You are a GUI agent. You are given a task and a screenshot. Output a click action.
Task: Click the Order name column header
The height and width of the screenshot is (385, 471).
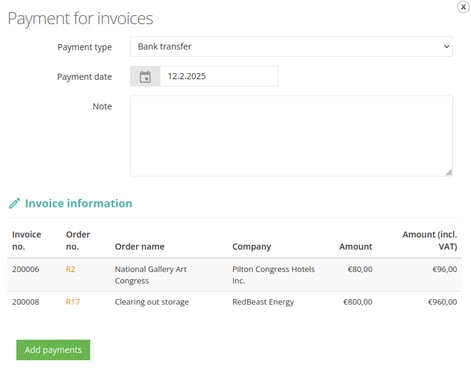[140, 247]
